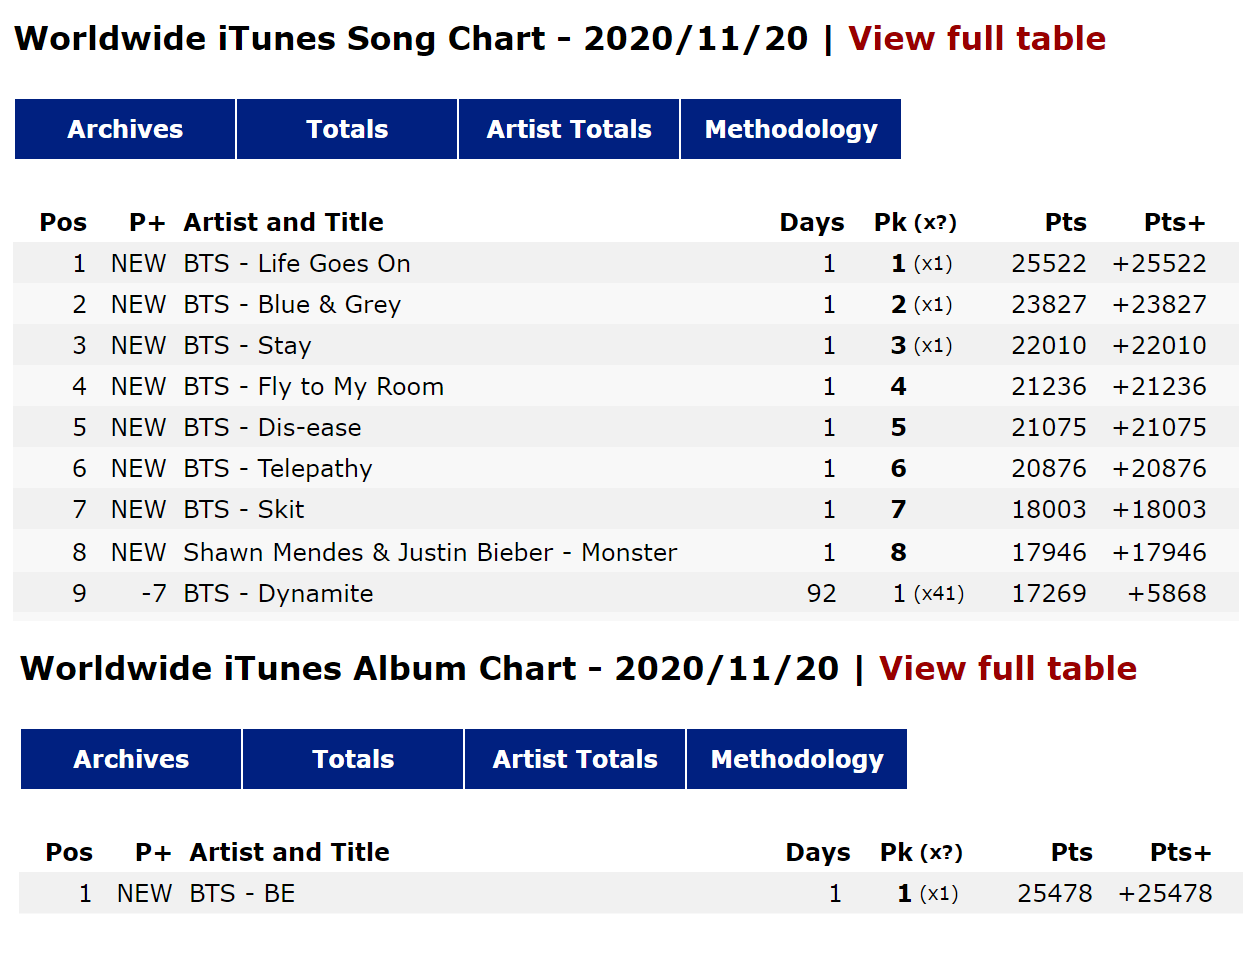1256x964 pixels.
Task: Select BTS - Blue & Grey entry
Action: (x=292, y=305)
